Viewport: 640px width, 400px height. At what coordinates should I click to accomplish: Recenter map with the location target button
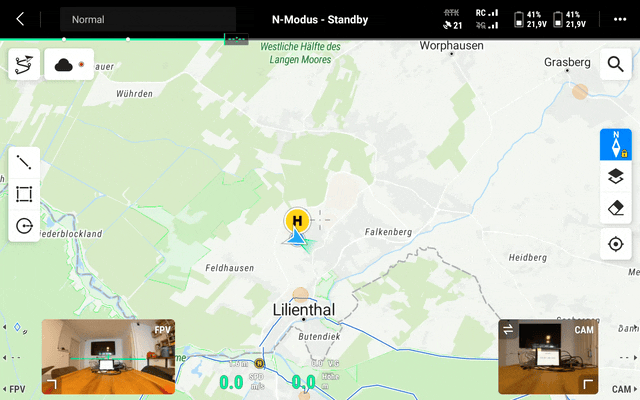click(x=616, y=244)
